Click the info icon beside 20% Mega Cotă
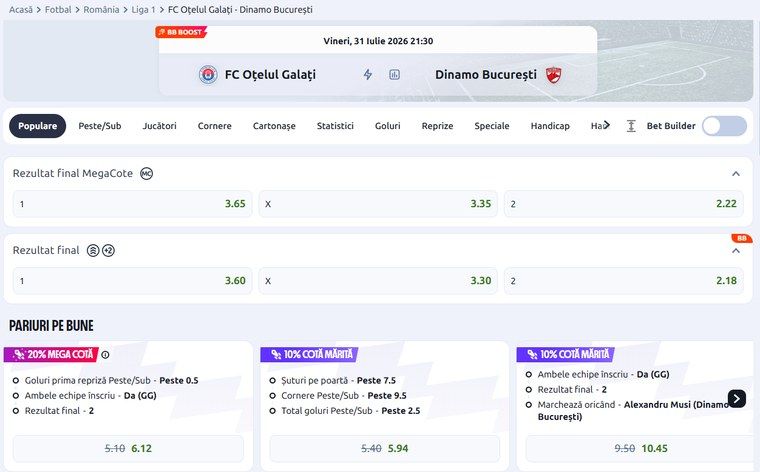 (x=105, y=355)
